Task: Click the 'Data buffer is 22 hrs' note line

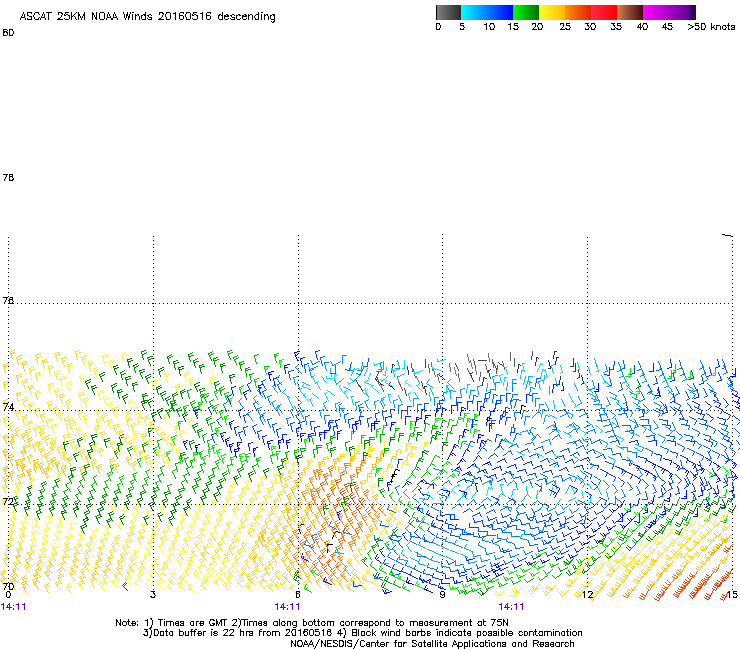Action: pyautogui.click(x=362, y=633)
